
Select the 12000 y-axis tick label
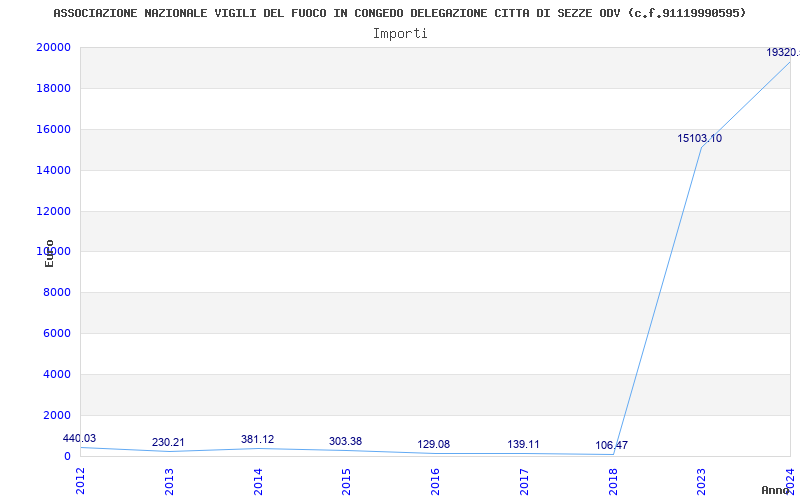(x=53, y=211)
